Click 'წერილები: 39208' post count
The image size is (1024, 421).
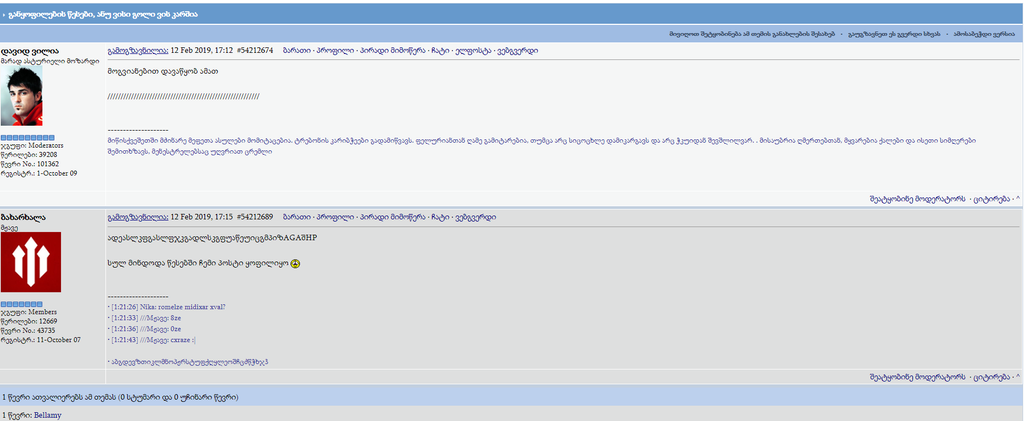[30, 155]
